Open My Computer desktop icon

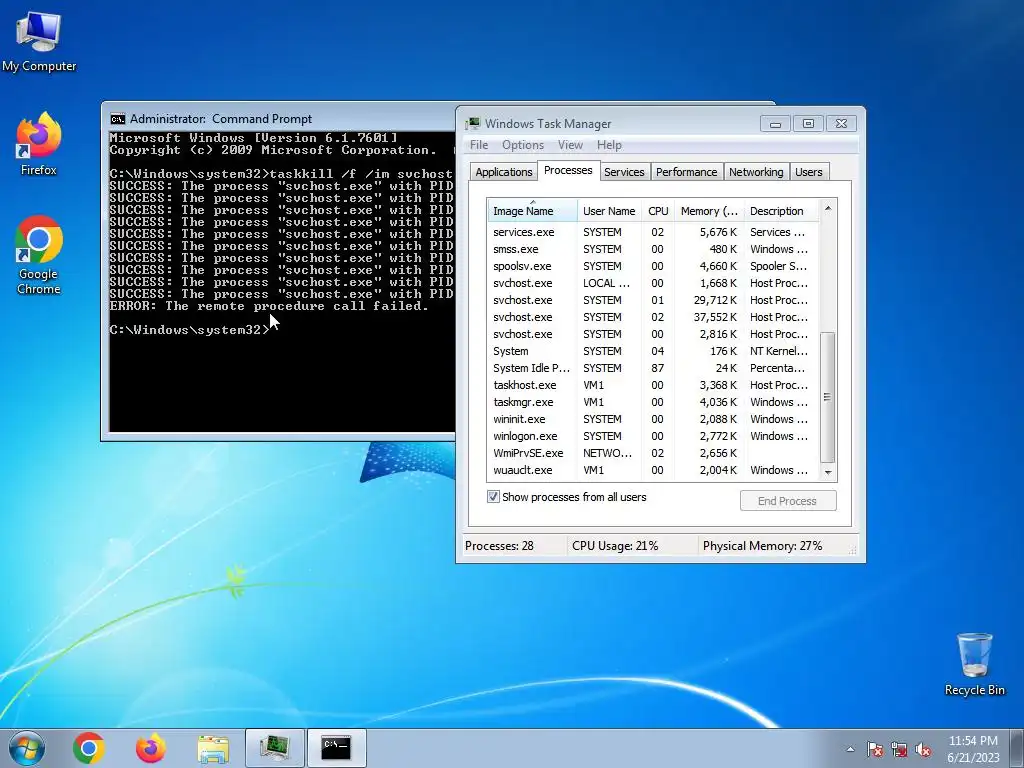pyautogui.click(x=39, y=41)
